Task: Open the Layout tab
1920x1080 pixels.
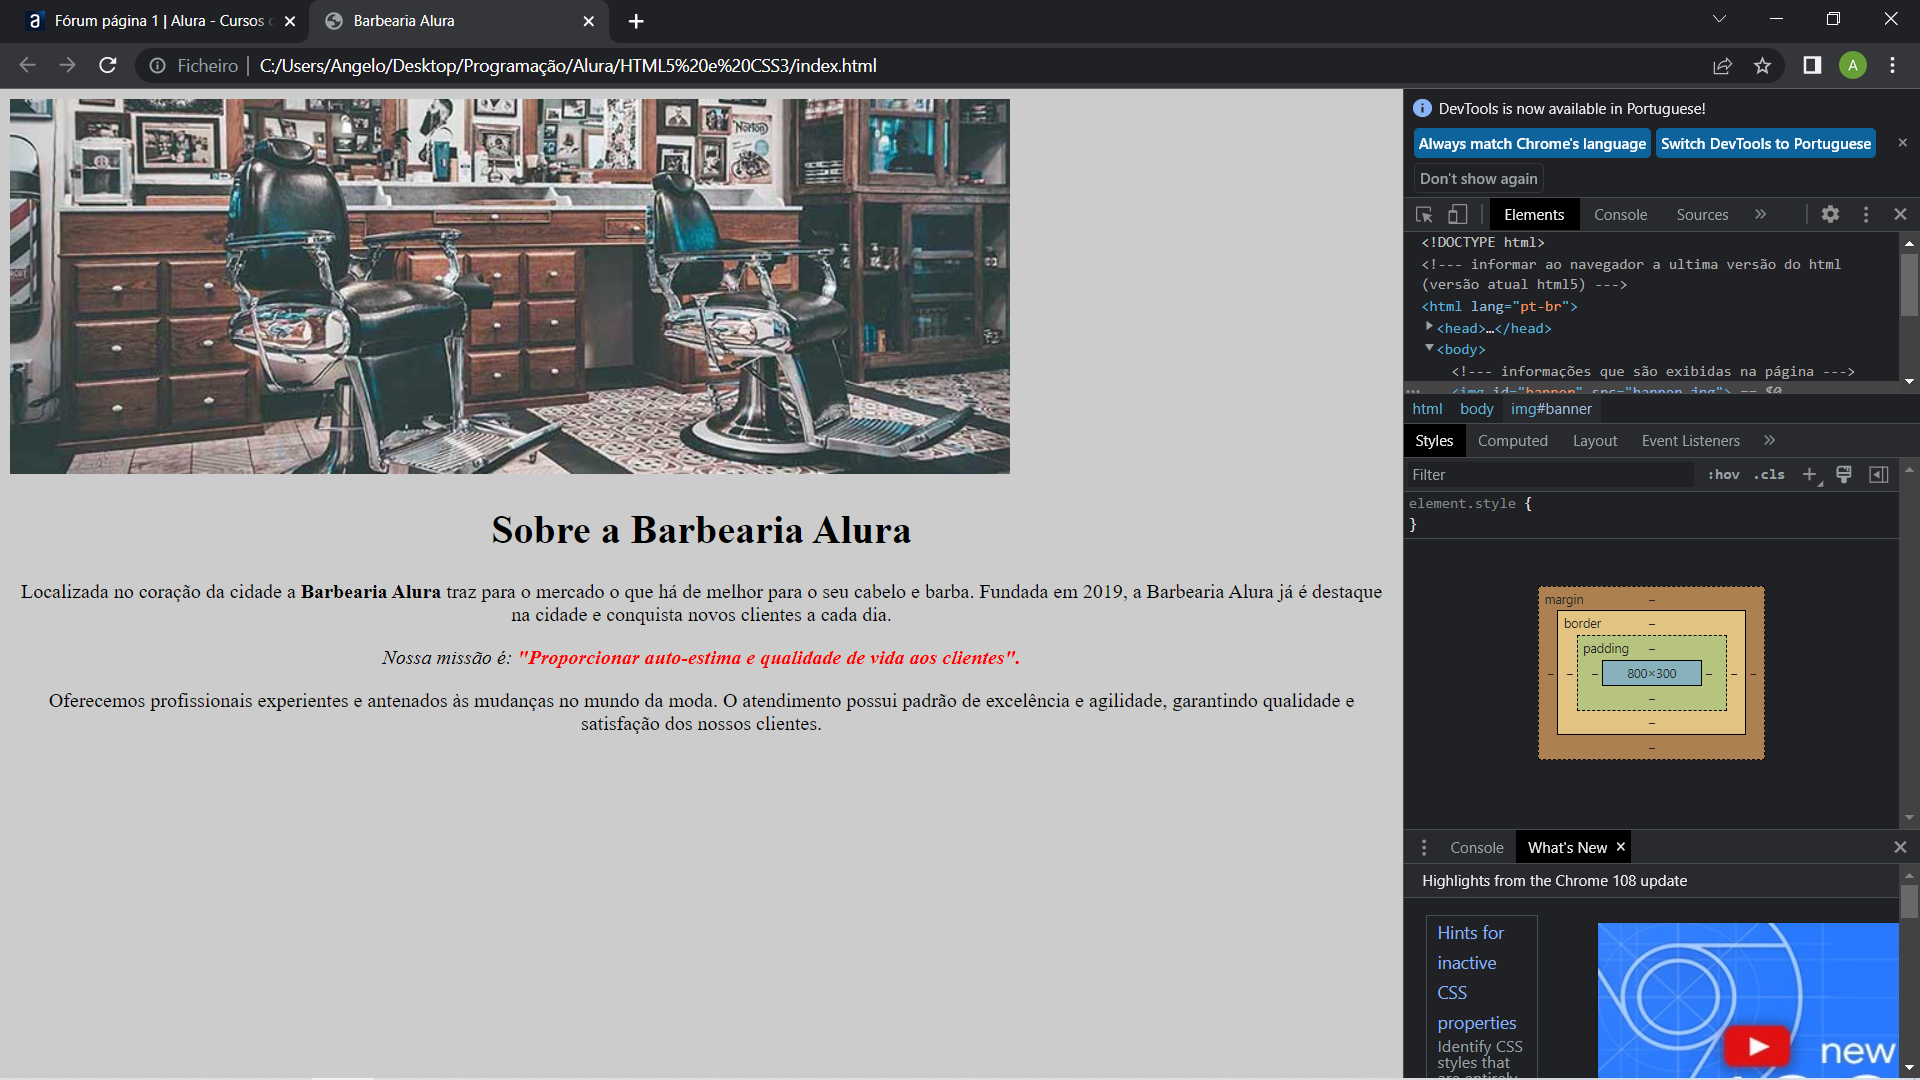Action: click(x=1594, y=441)
